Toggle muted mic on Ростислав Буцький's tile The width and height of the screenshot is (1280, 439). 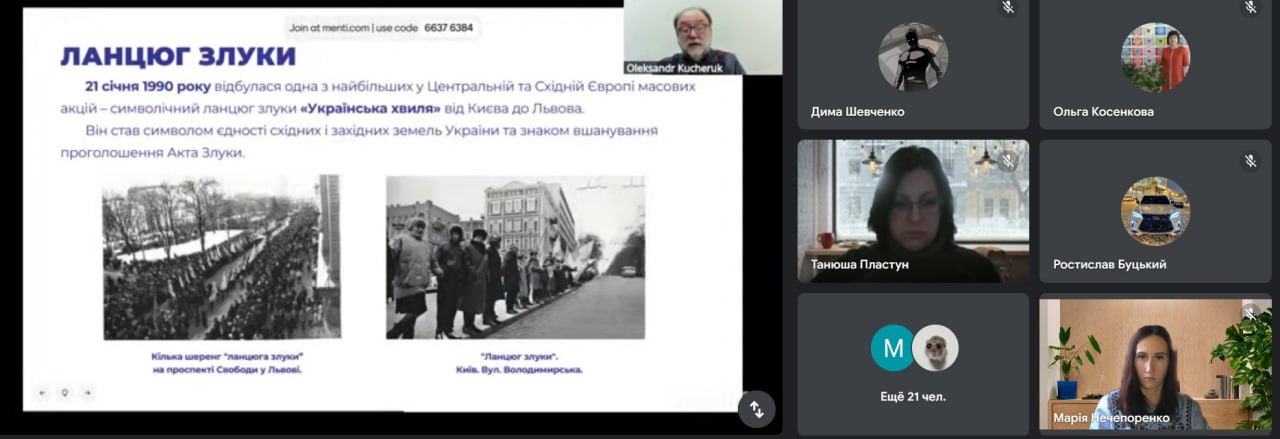pyautogui.click(x=1250, y=160)
